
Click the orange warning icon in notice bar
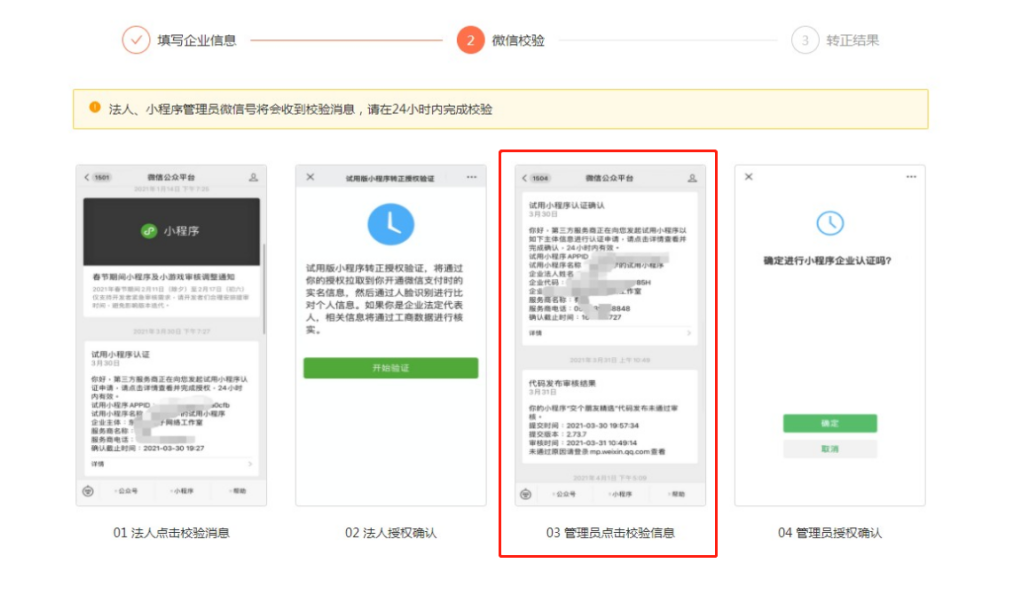[95, 108]
